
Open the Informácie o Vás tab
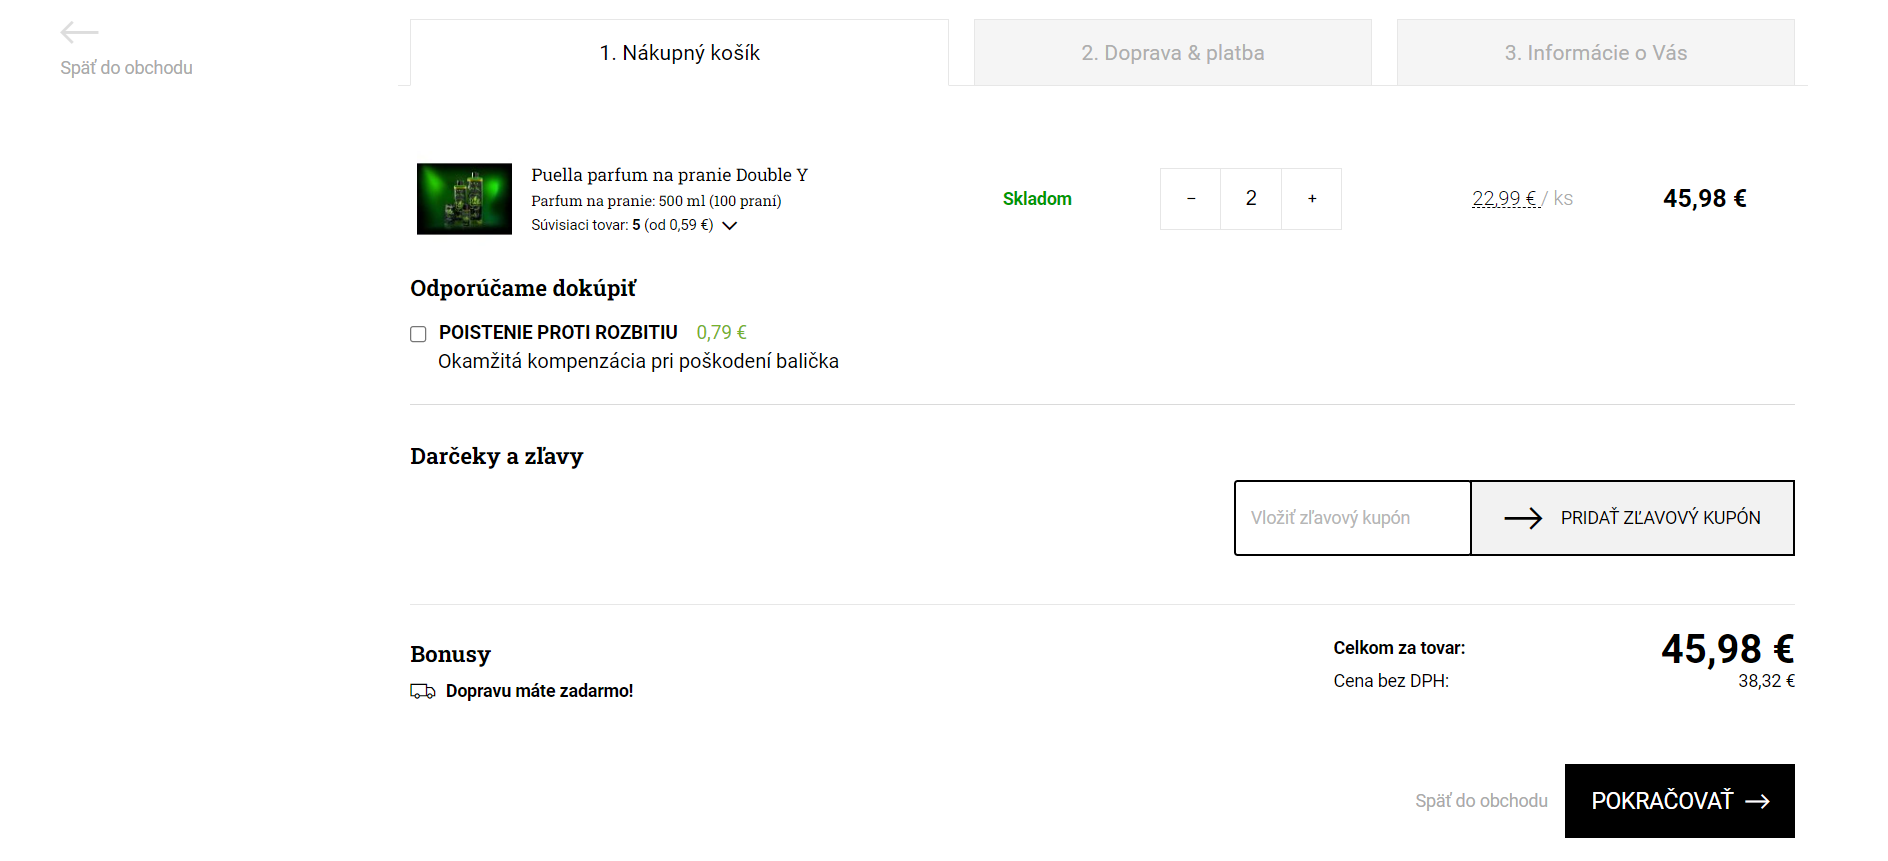click(x=1596, y=53)
